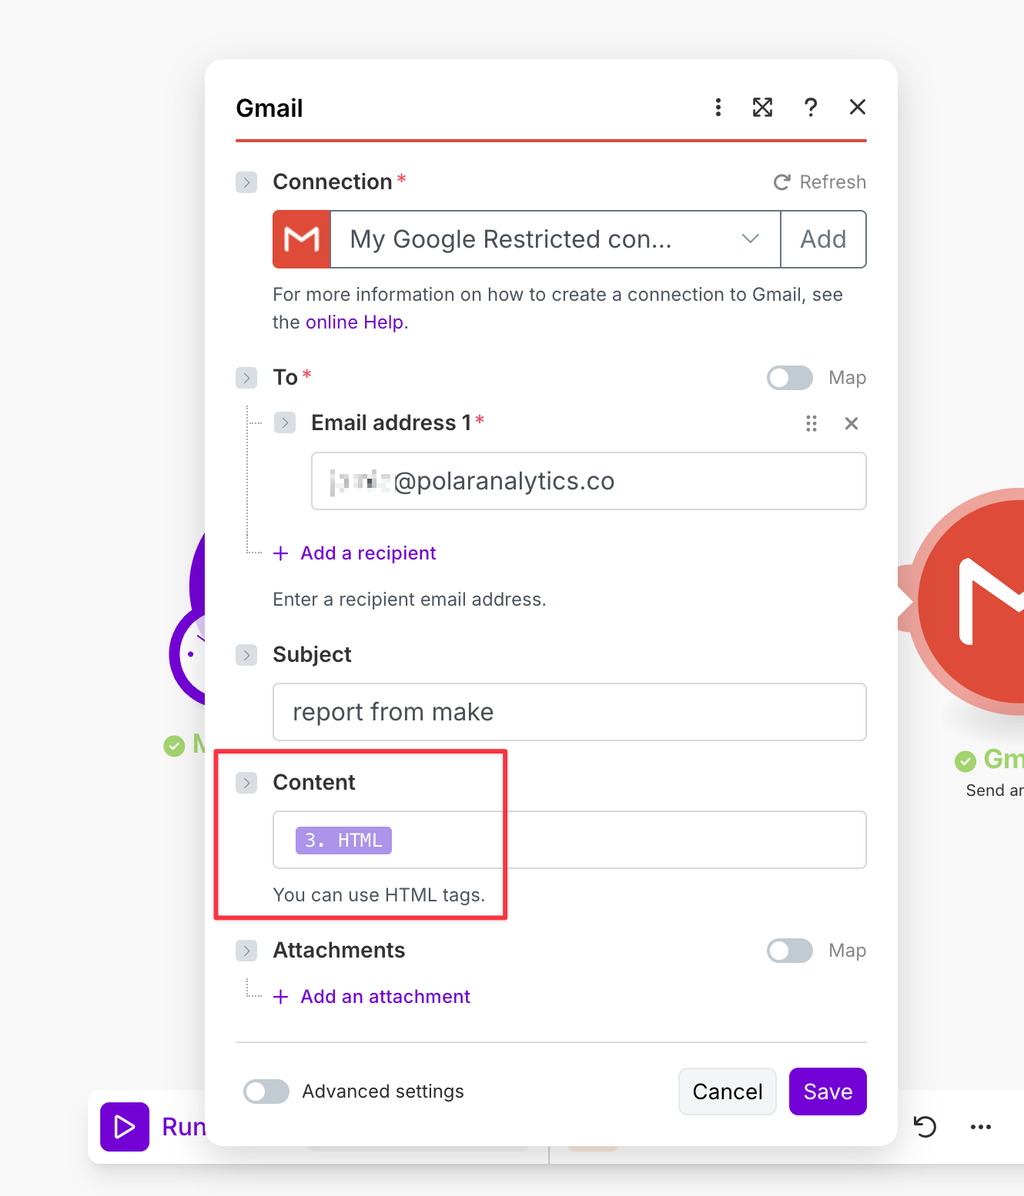Open the online Help link

tap(355, 322)
